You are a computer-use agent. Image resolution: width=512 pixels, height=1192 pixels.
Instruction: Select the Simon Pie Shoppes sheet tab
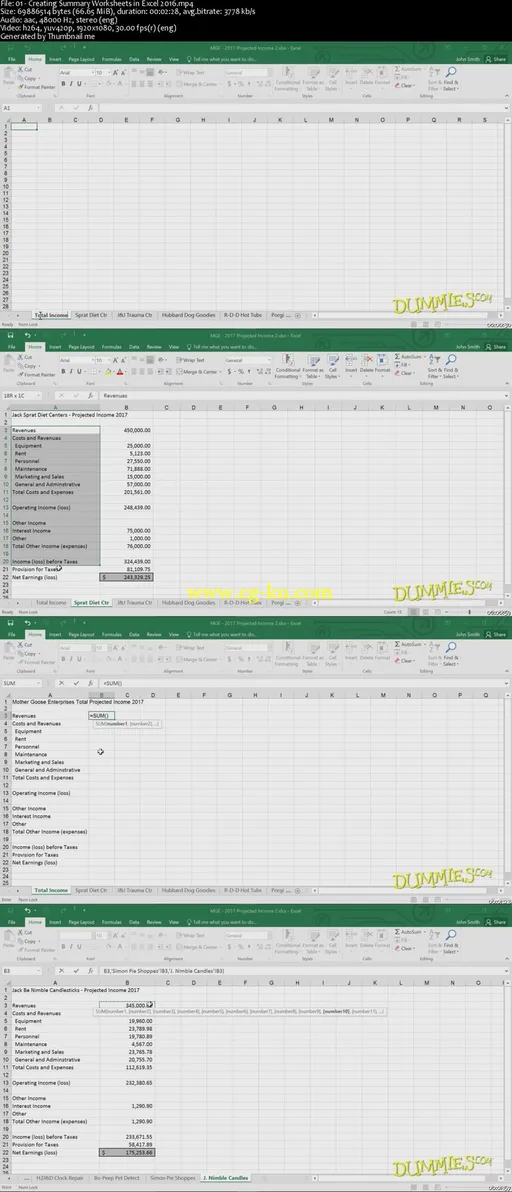click(171, 1177)
